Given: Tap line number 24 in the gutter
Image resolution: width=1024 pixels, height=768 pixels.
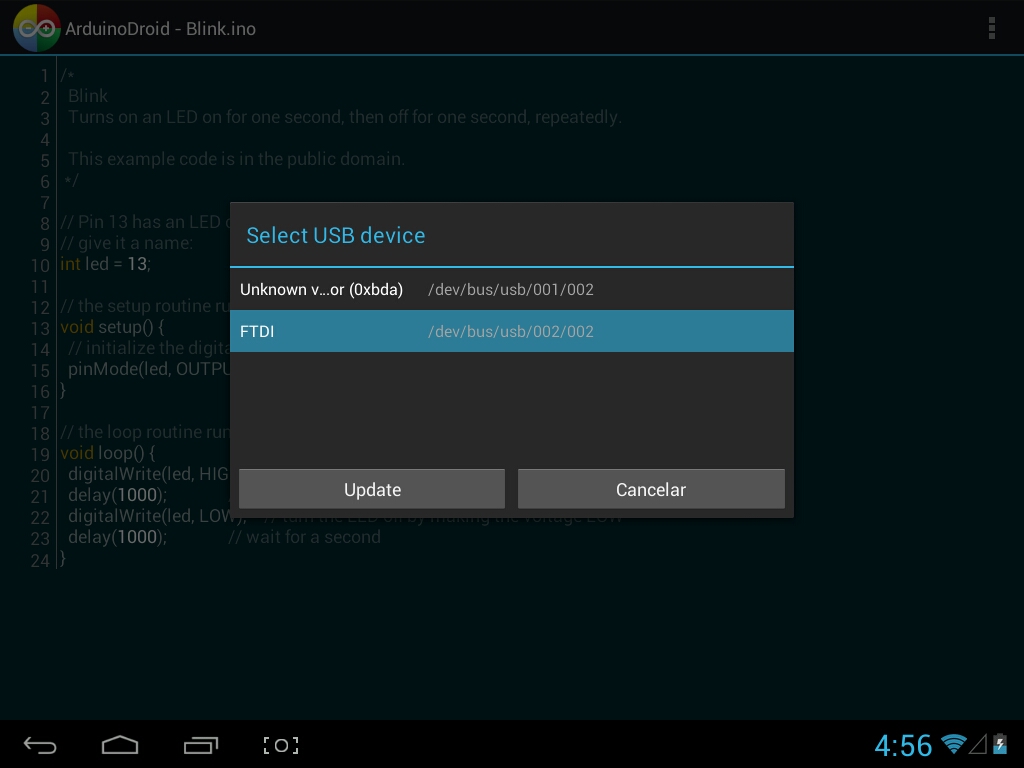Looking at the screenshot, I should (x=40, y=560).
